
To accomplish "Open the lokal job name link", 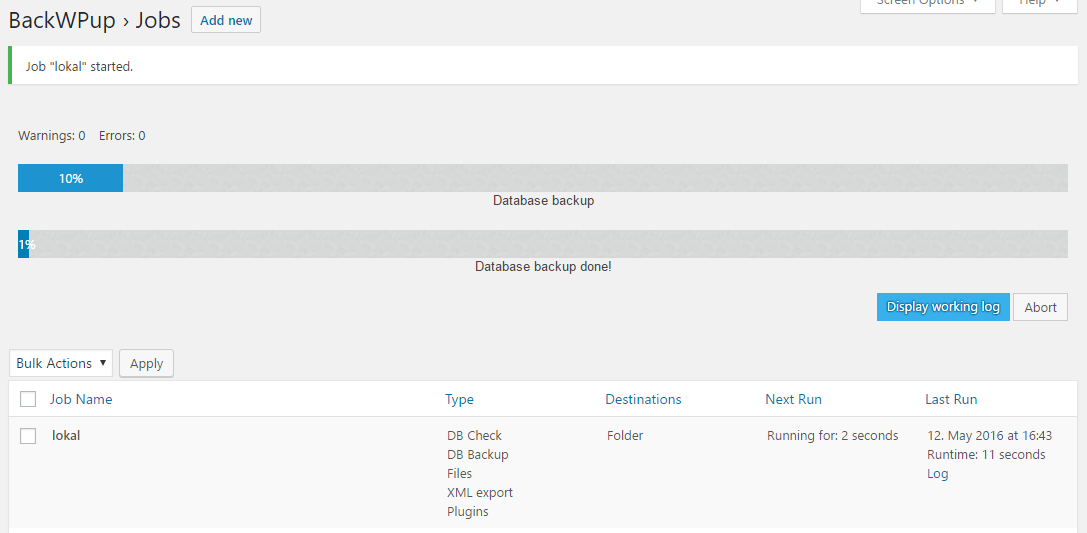I will pos(66,436).
